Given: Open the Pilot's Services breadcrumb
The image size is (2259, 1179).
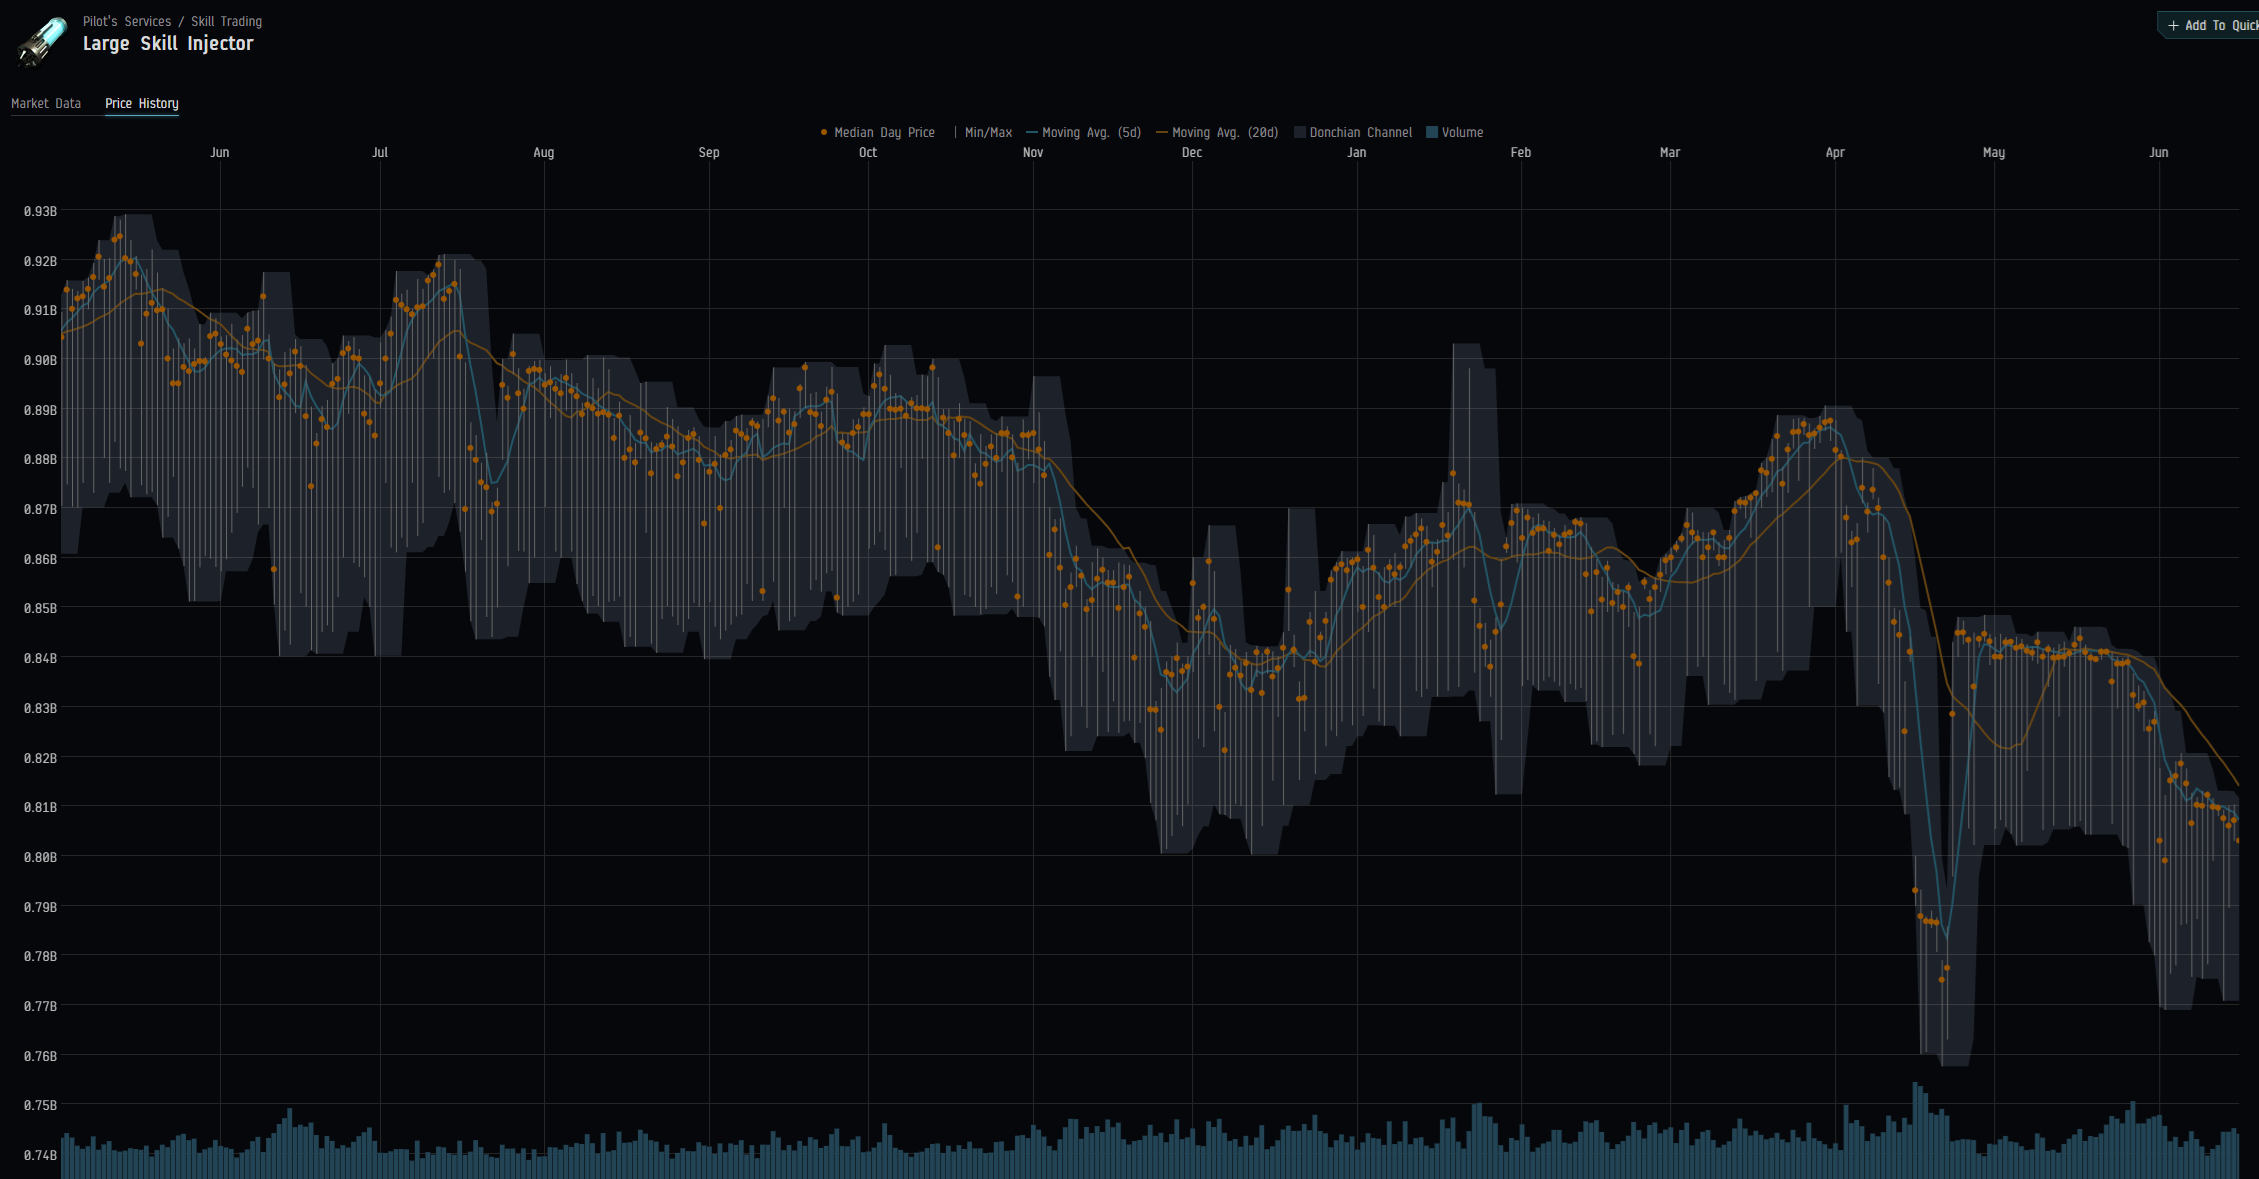Looking at the screenshot, I should (127, 21).
